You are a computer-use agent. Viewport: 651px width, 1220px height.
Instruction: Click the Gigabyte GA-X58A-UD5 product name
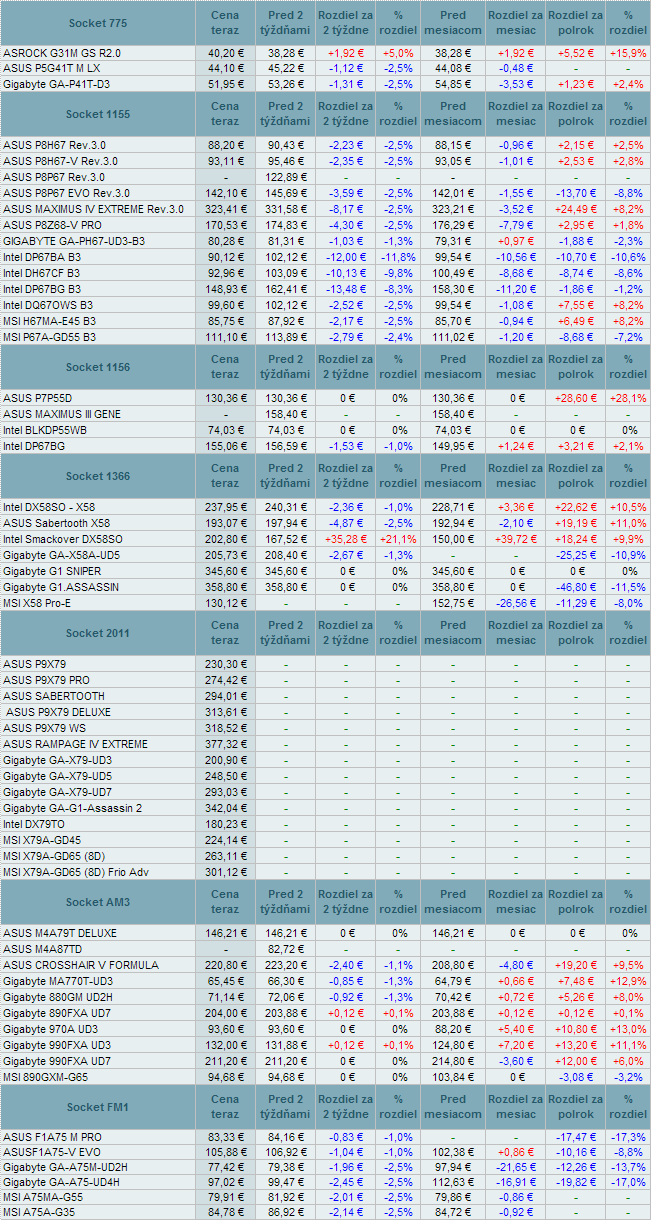(62, 555)
